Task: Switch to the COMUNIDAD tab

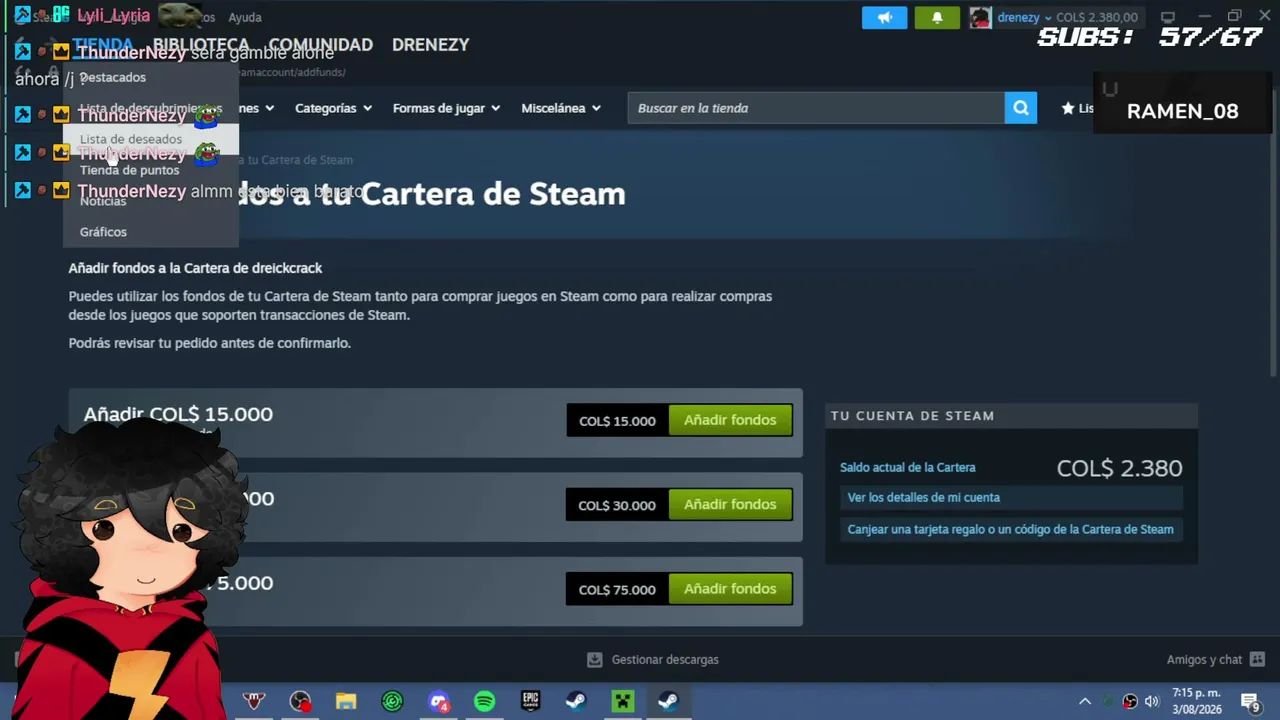Action: (320, 45)
